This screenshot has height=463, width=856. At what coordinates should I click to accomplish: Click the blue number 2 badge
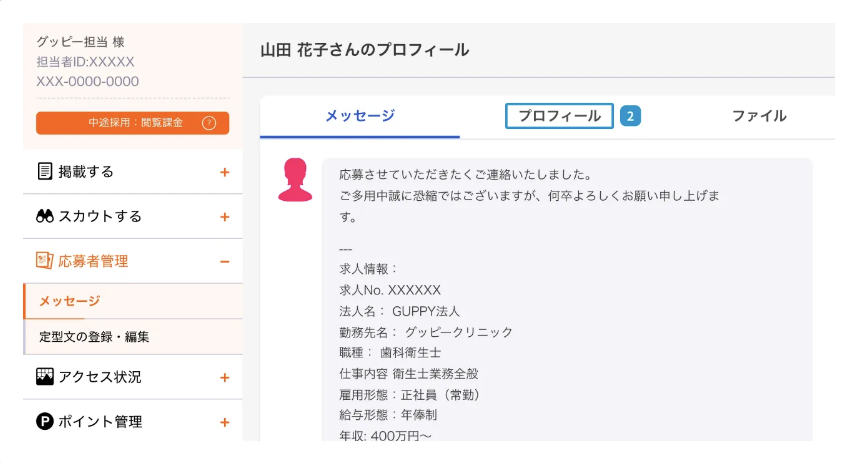[x=631, y=116]
